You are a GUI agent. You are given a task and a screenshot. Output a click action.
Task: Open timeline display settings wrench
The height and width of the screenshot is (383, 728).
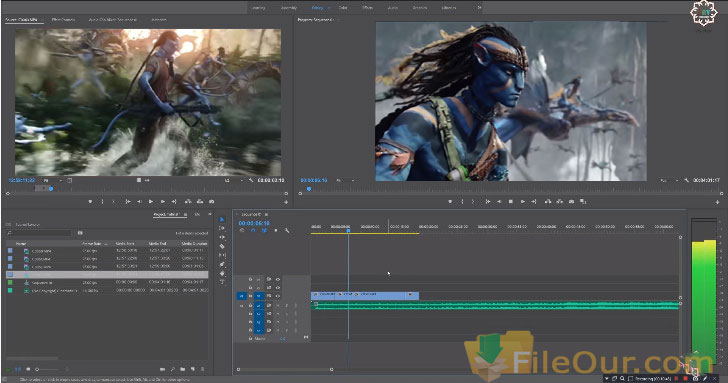click(x=287, y=230)
